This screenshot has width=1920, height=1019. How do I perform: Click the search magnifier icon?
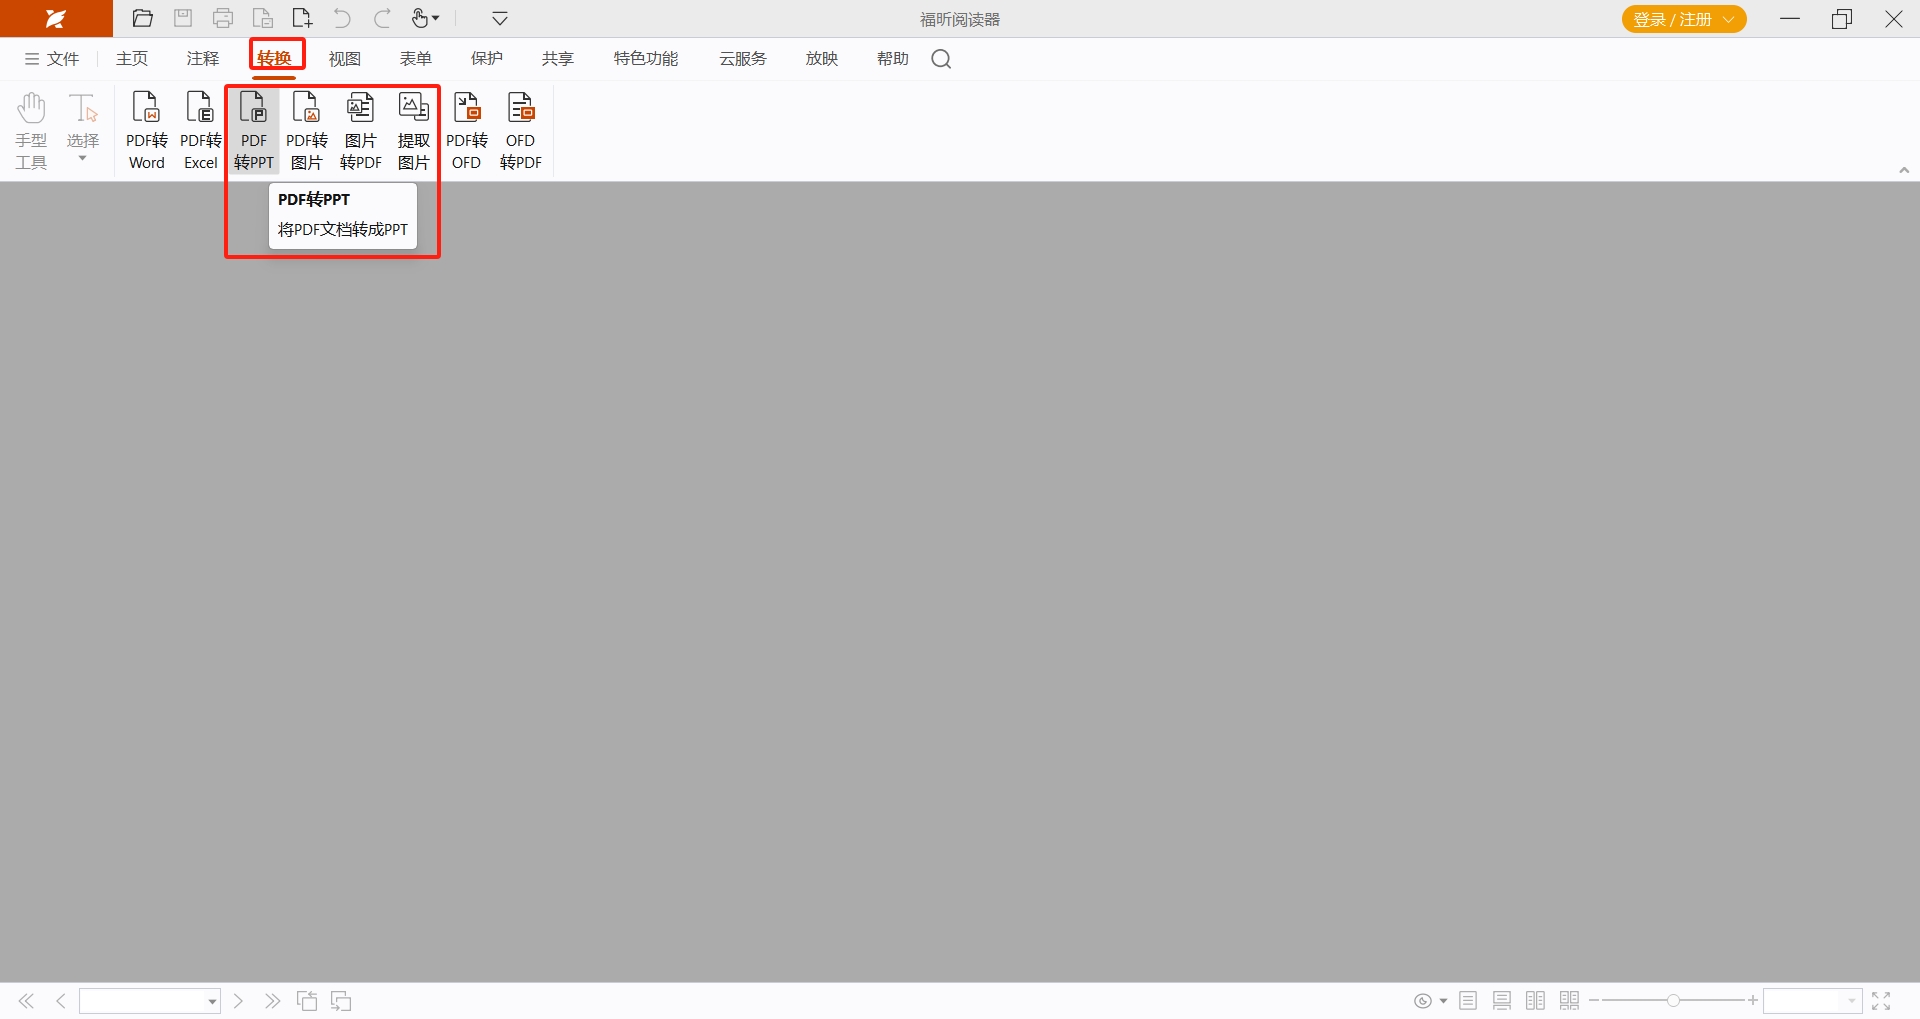tap(941, 59)
